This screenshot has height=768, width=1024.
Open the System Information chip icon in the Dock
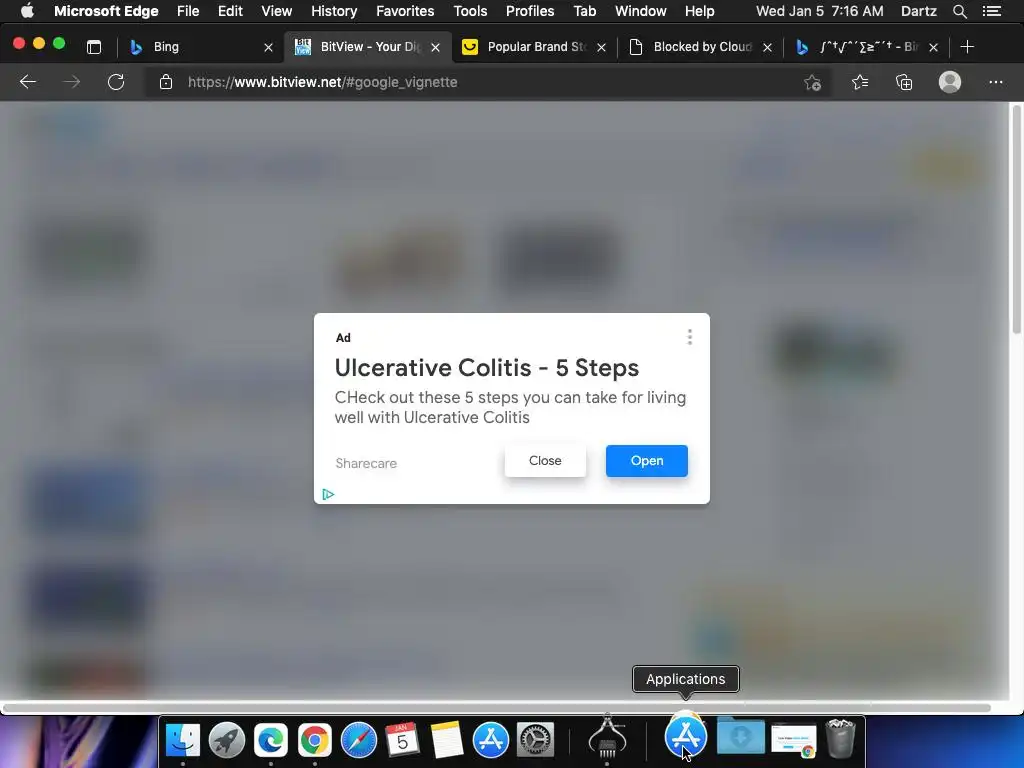[607, 736]
